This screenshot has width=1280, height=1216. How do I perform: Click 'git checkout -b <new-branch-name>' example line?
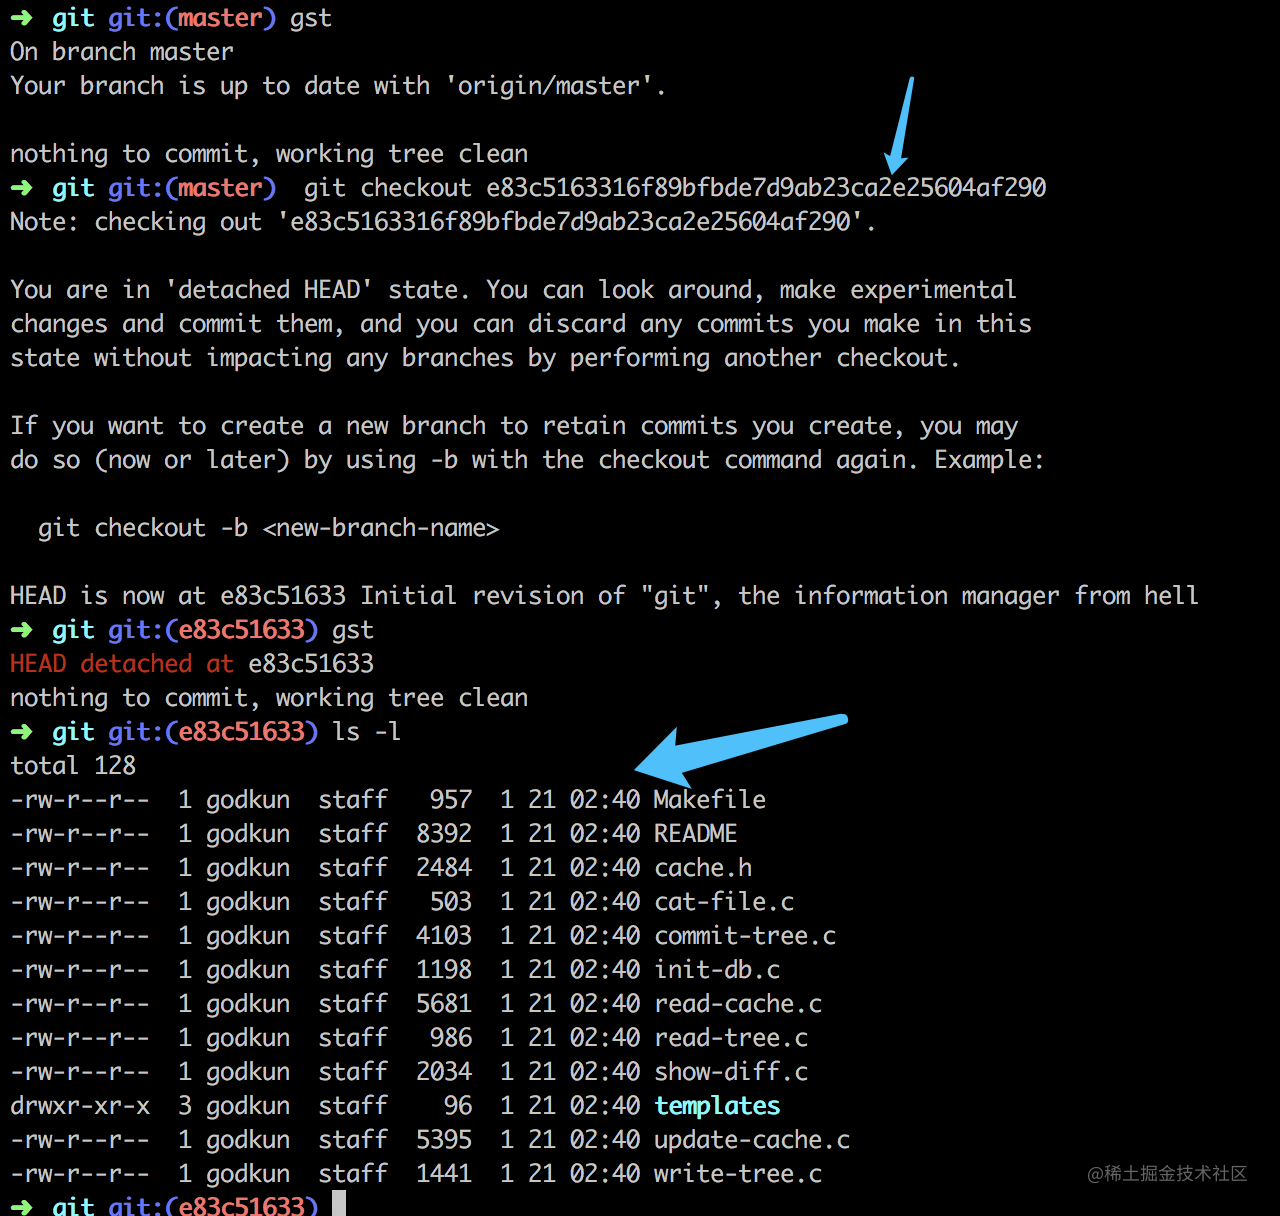pos(269,527)
